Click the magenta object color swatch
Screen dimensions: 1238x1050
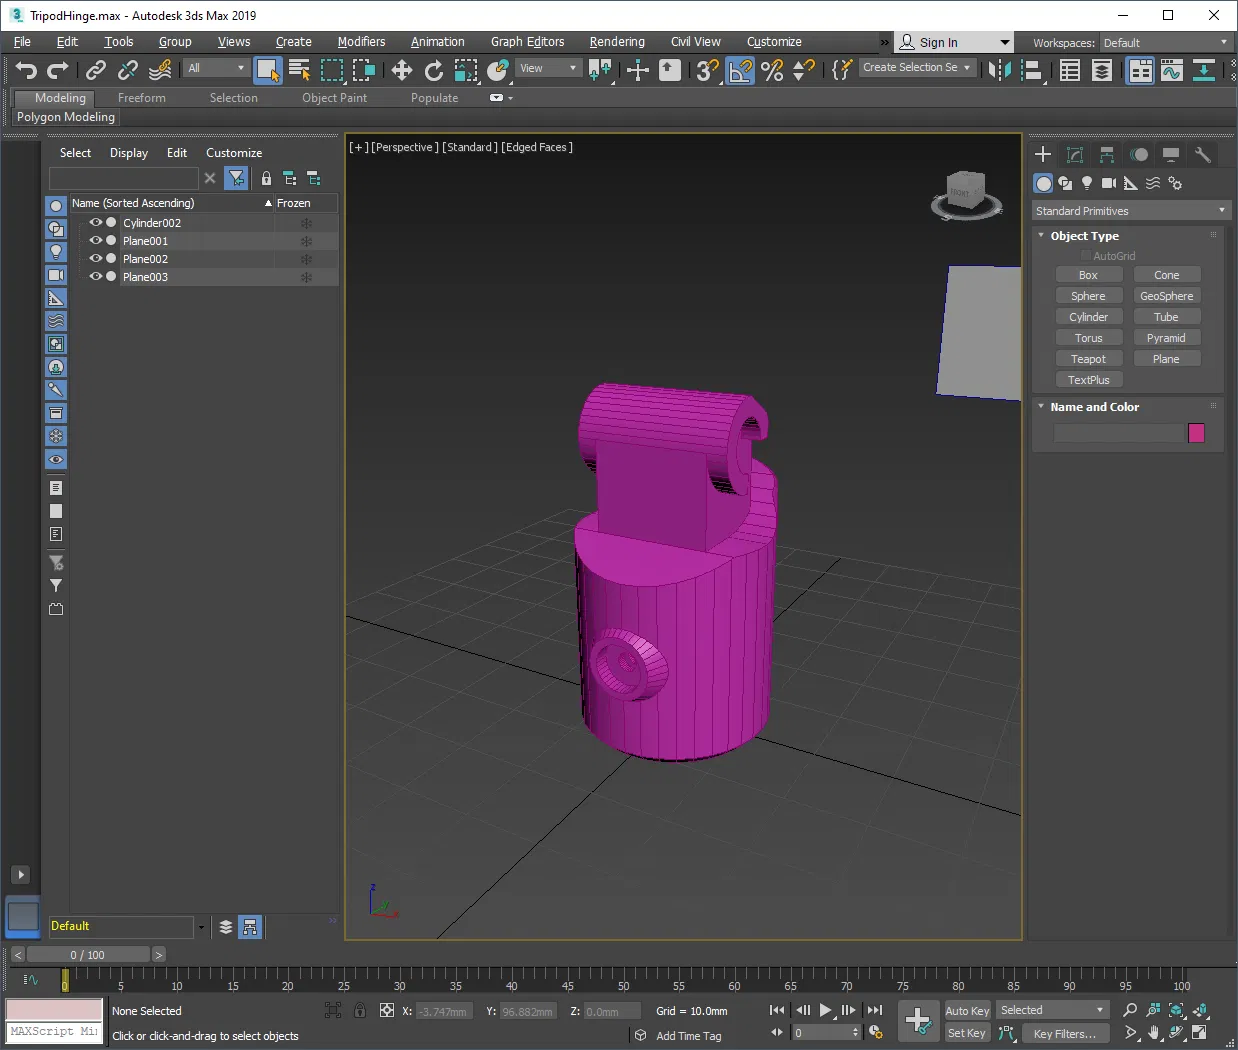point(1196,433)
